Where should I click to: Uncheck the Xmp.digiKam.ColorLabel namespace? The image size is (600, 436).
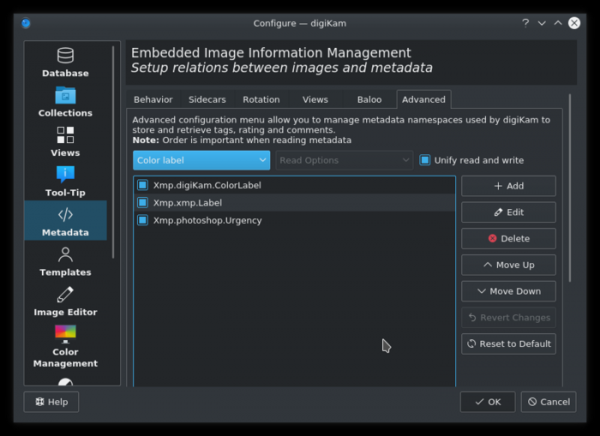[143, 185]
